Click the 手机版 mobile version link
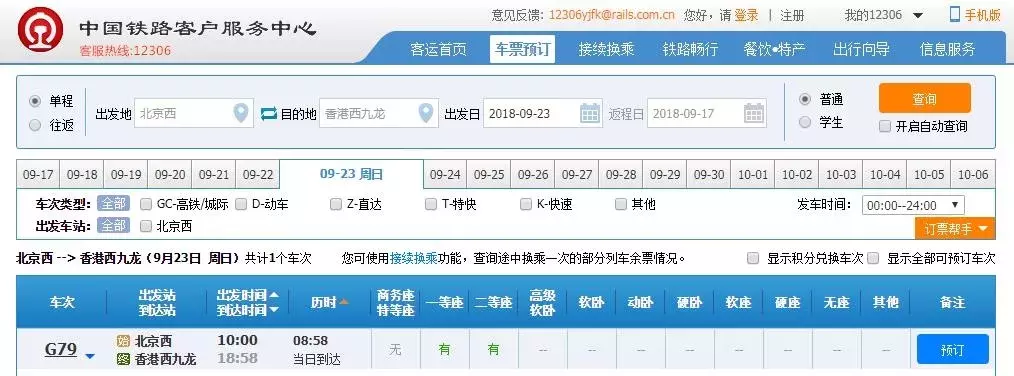Screen dimensions: 1014x376 [x=982, y=15]
